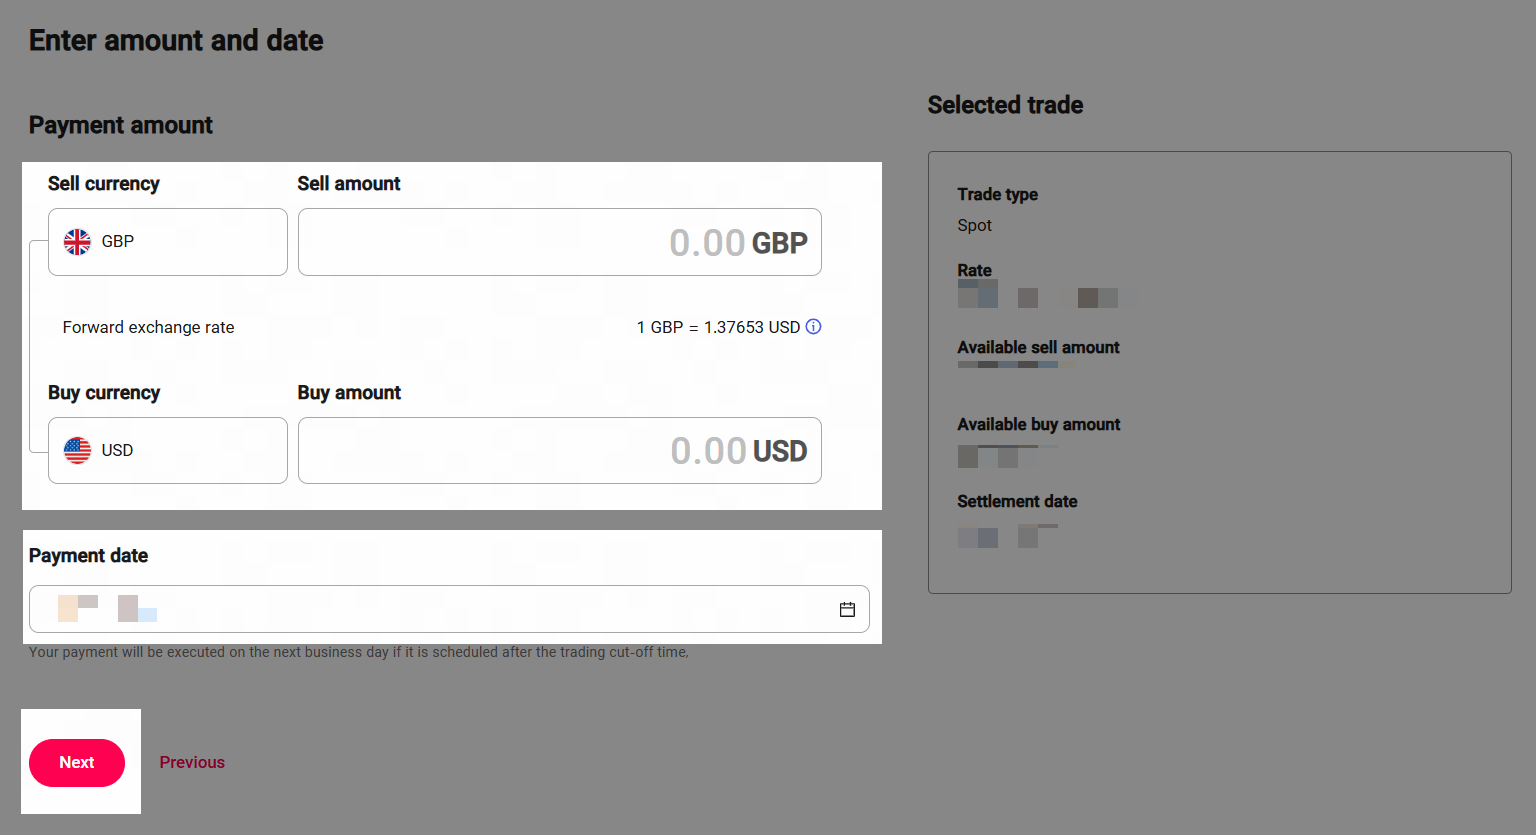Open the GBP Sell currency dropdown
Image resolution: width=1536 pixels, height=835 pixels.
[168, 242]
